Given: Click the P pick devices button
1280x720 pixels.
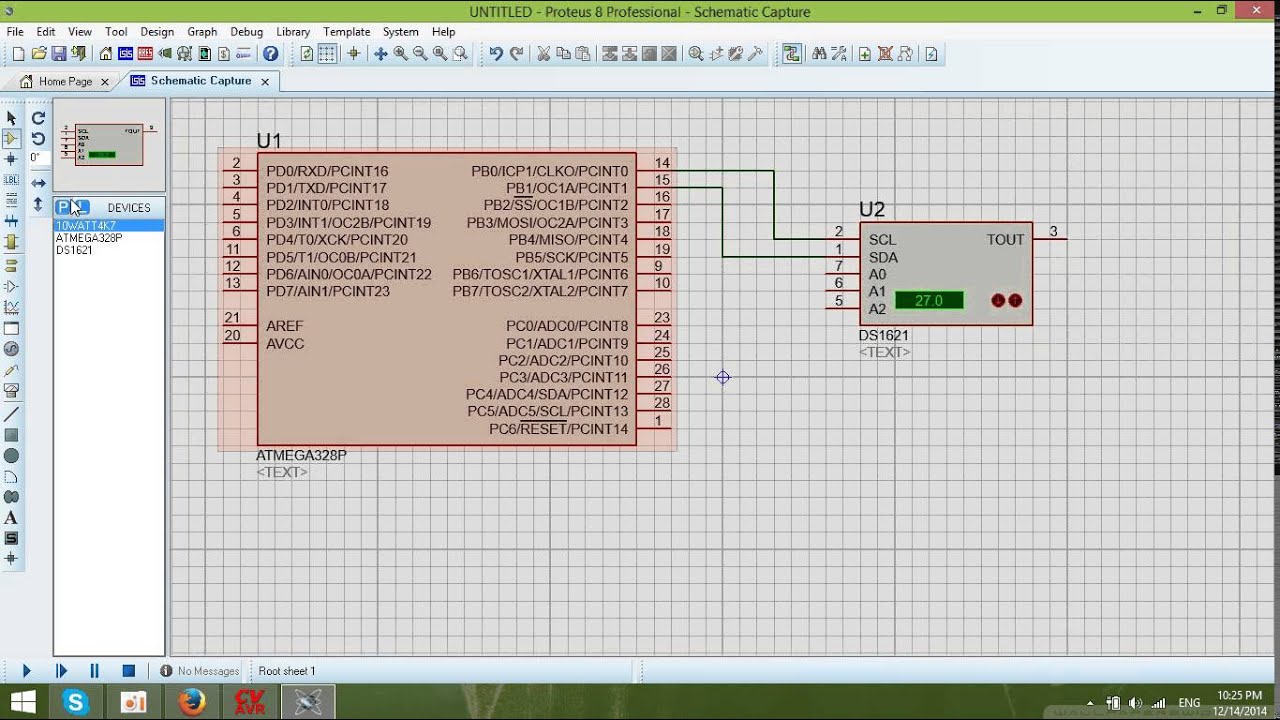Looking at the screenshot, I should click(63, 207).
